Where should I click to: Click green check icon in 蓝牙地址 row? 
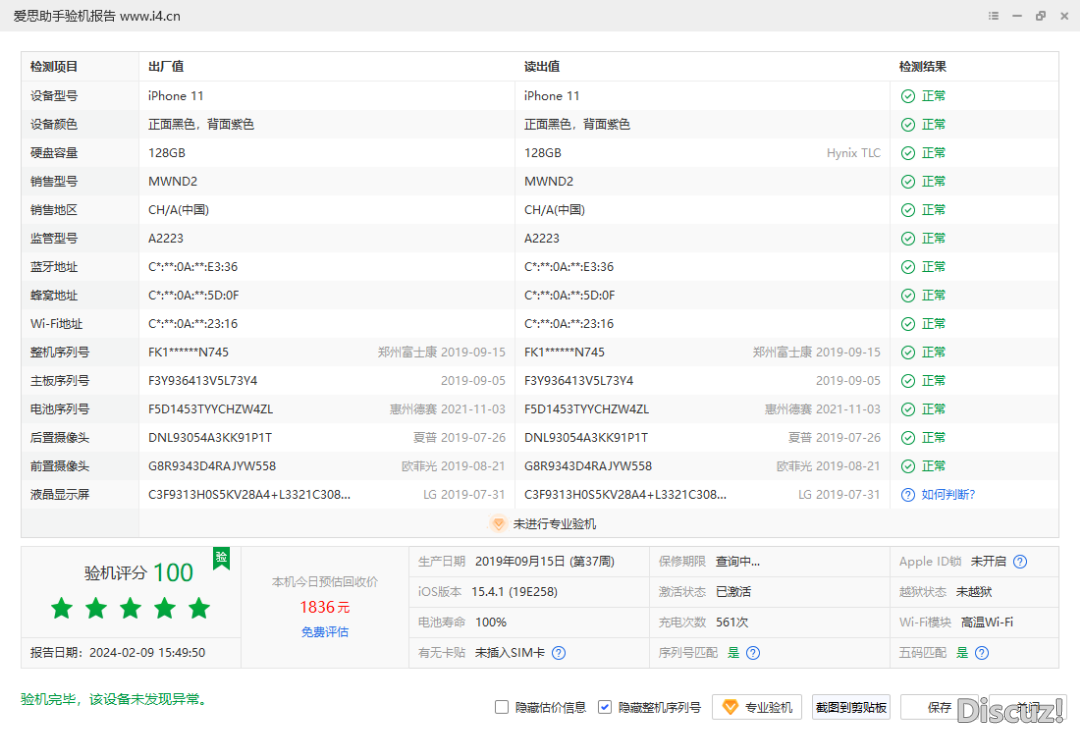[908, 267]
